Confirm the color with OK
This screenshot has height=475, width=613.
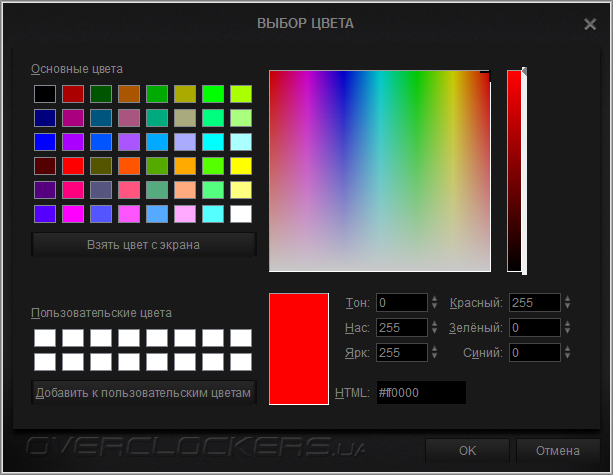click(x=467, y=450)
